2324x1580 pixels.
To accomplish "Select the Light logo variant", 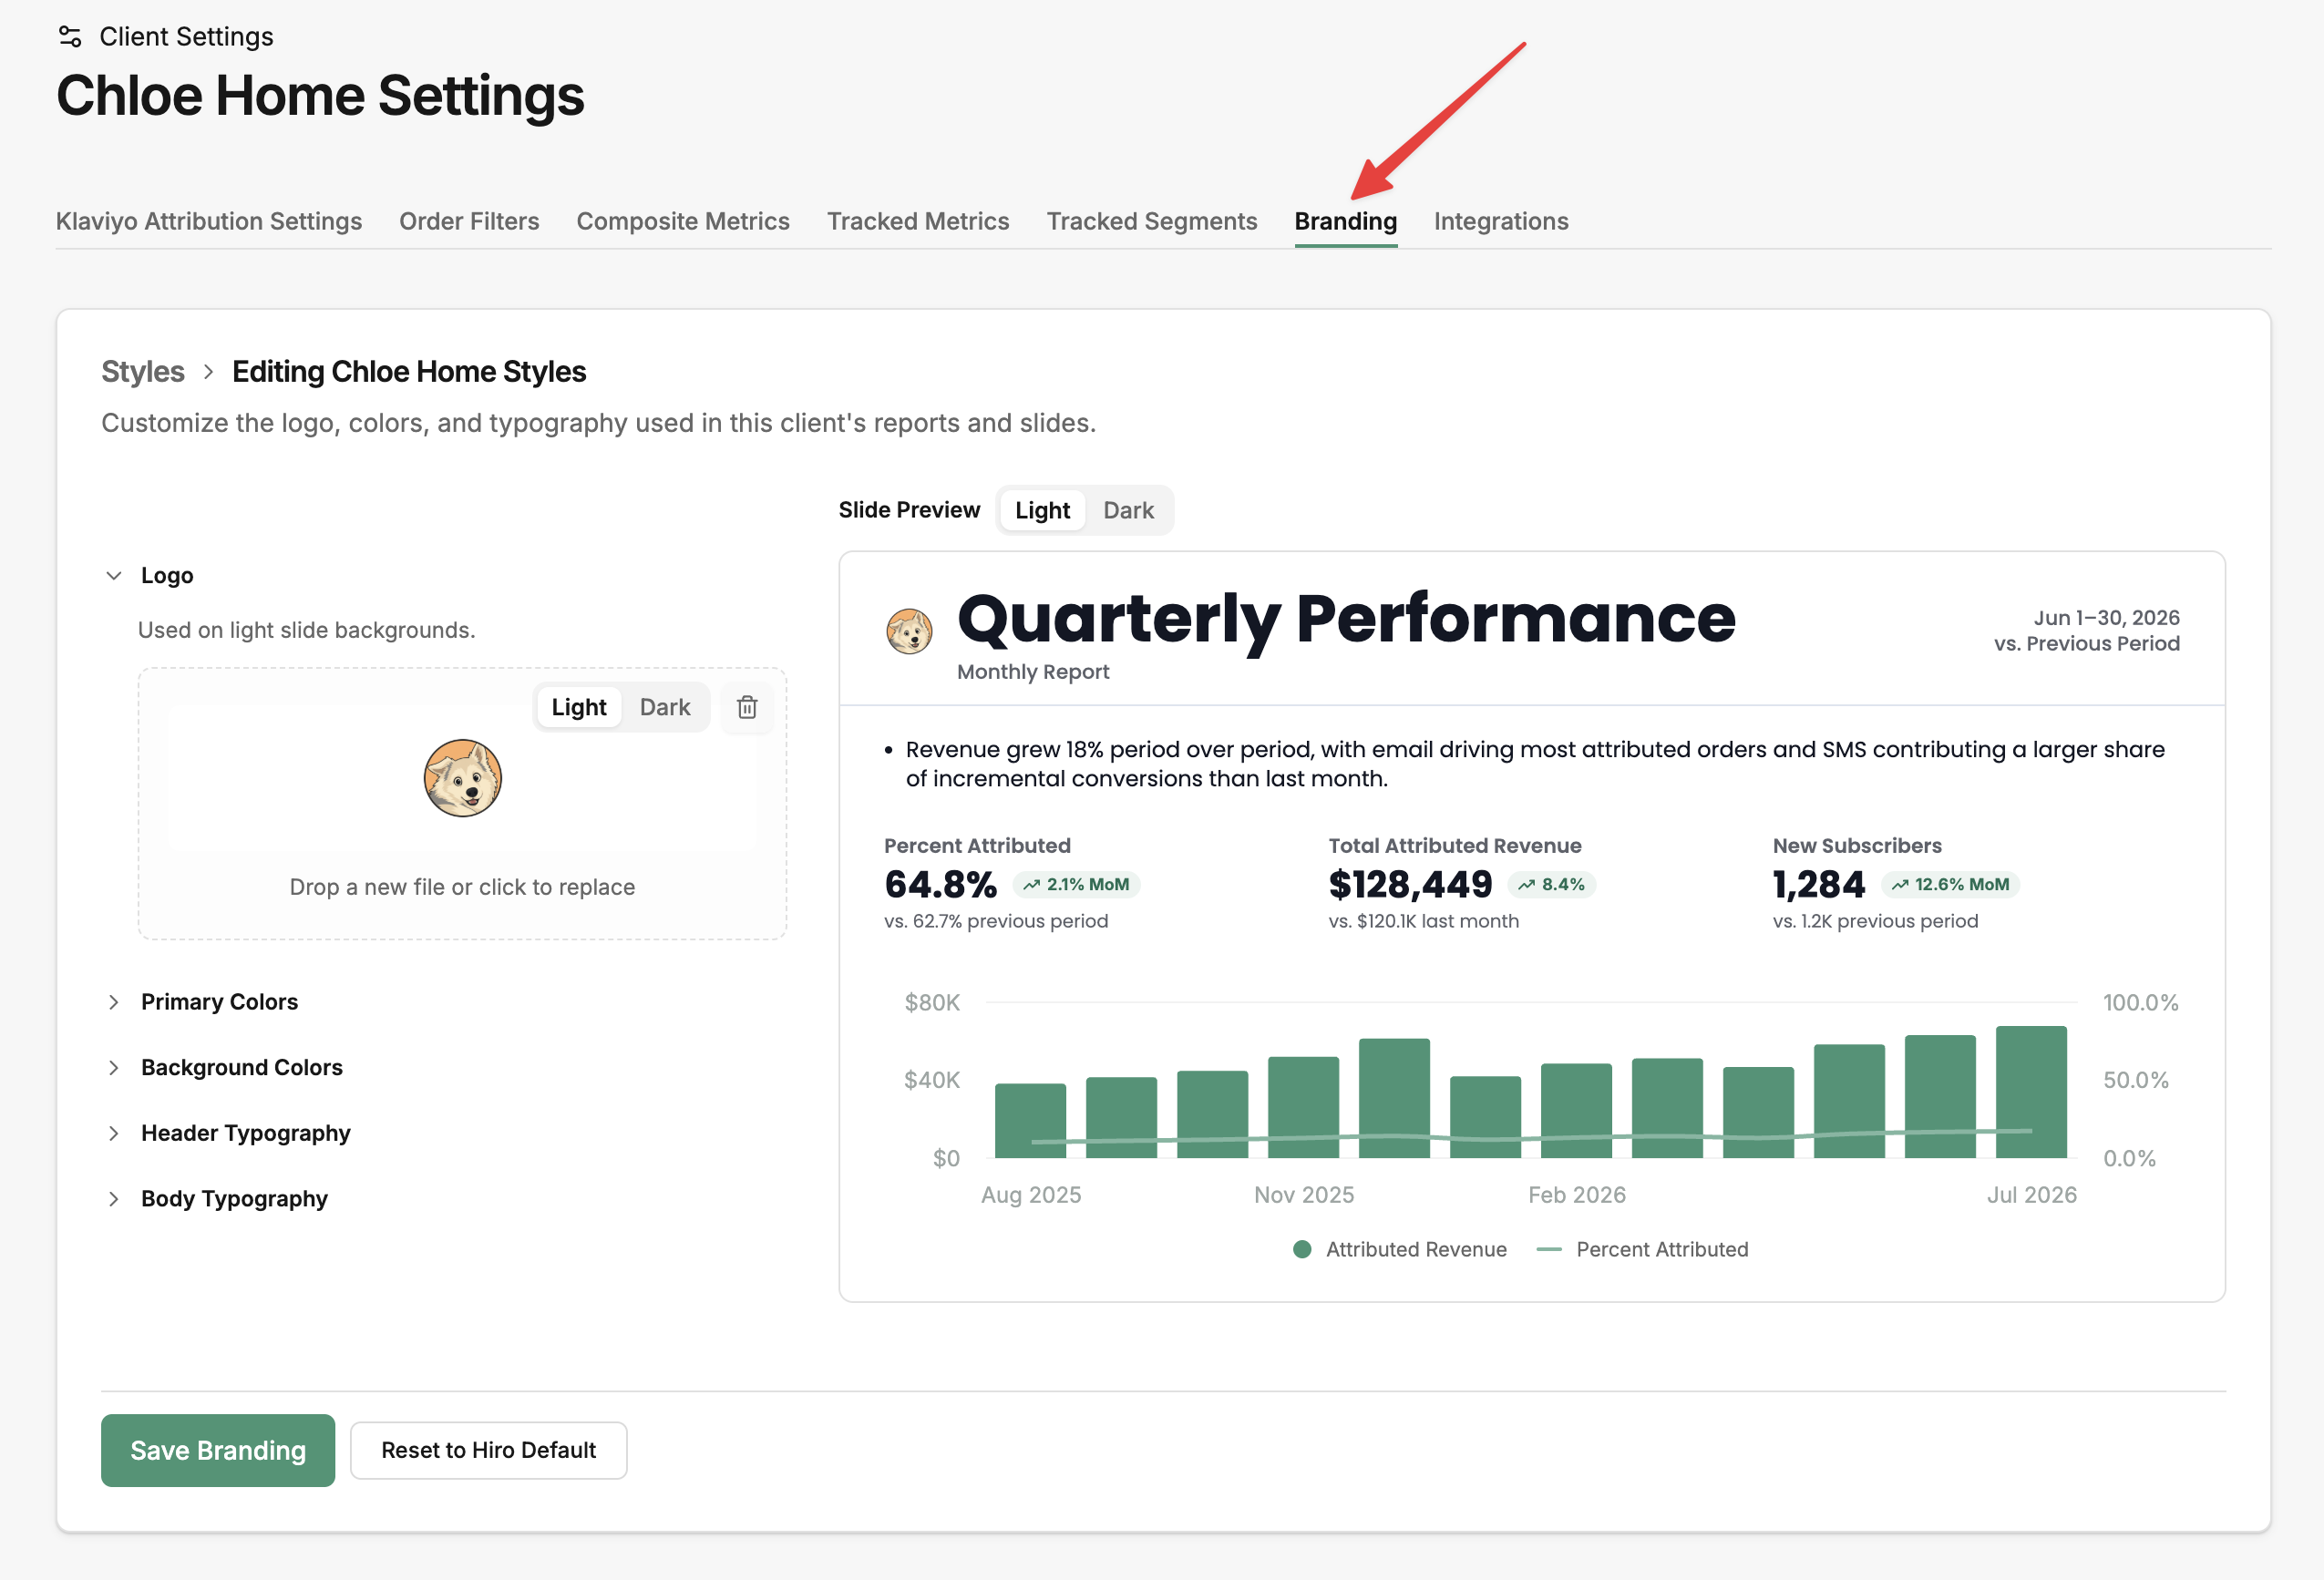I will pyautogui.click(x=579, y=707).
